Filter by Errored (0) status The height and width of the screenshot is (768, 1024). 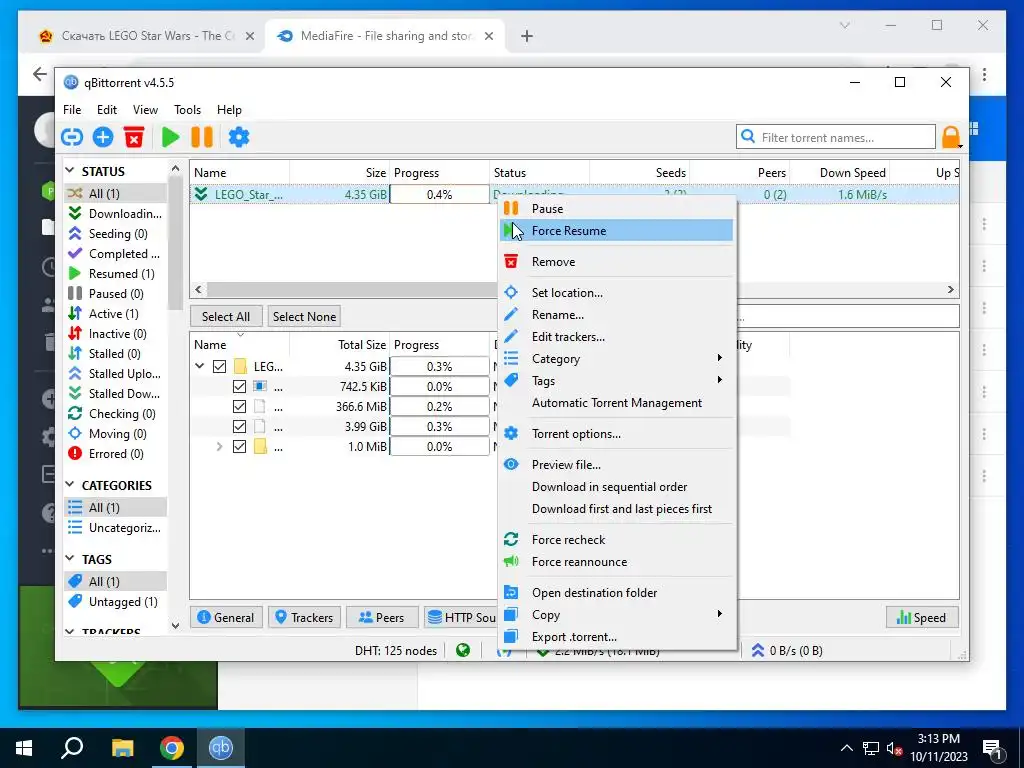tap(116, 454)
